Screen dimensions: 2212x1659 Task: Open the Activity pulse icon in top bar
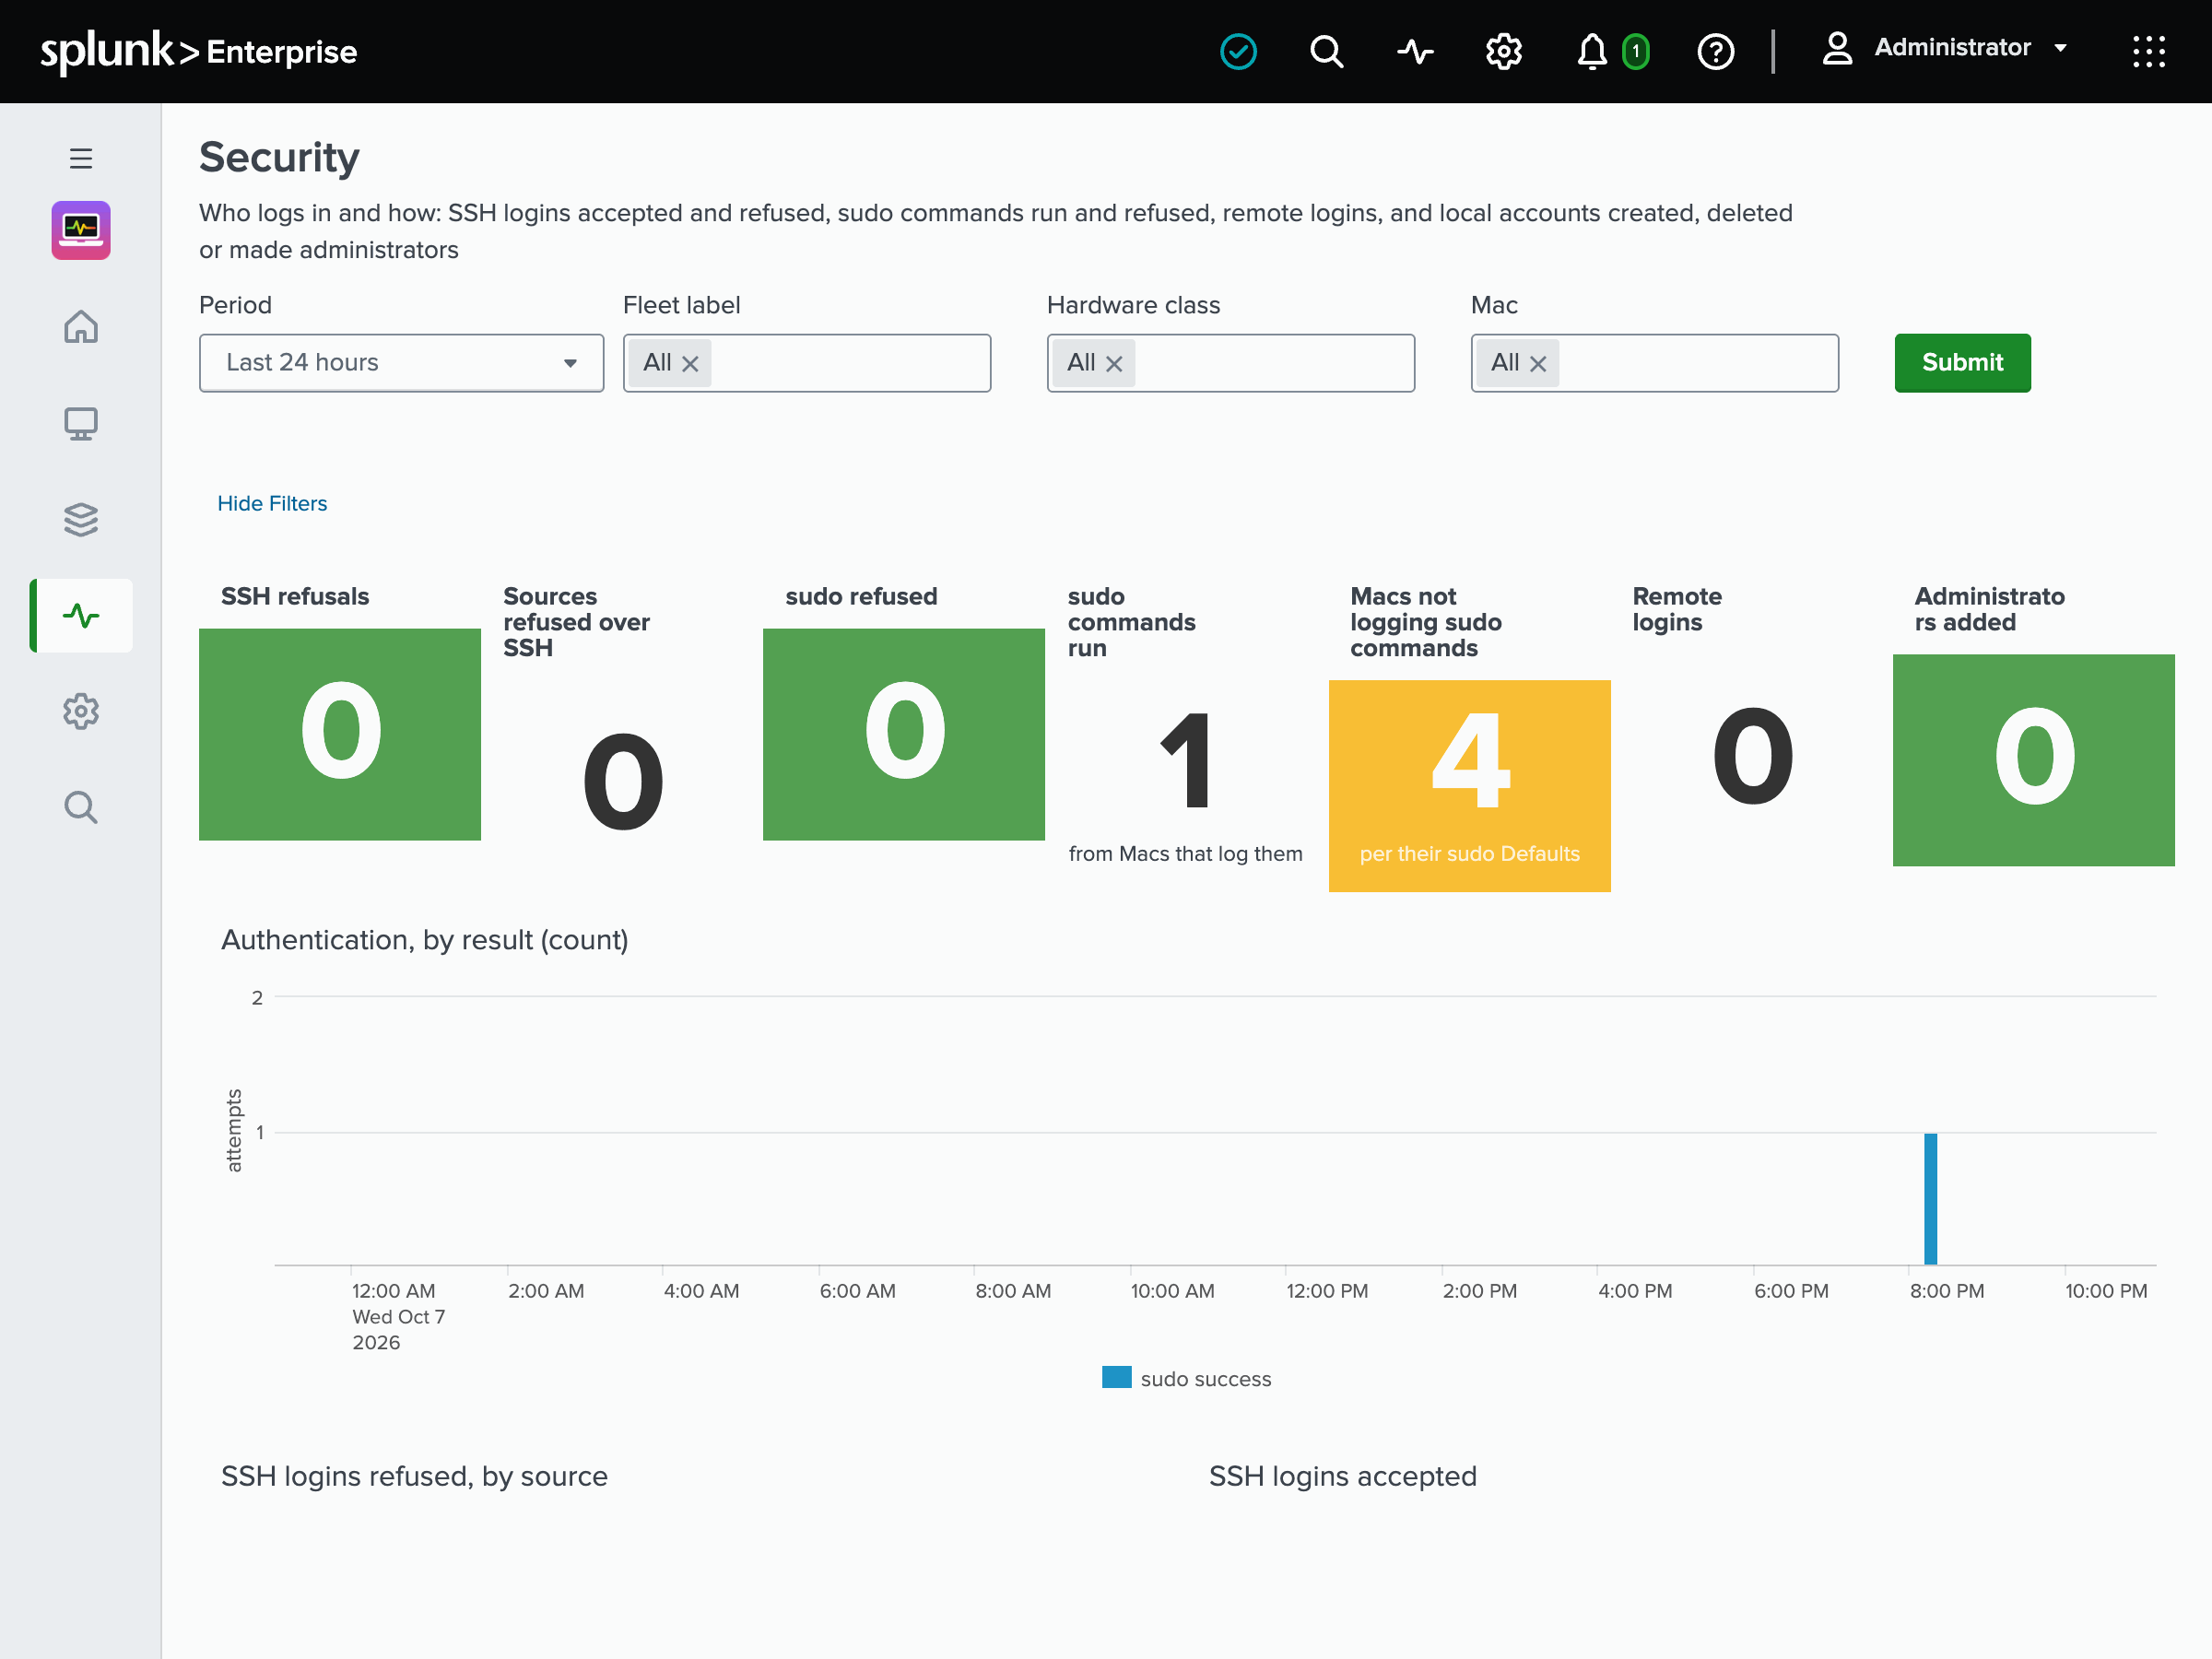1415,50
